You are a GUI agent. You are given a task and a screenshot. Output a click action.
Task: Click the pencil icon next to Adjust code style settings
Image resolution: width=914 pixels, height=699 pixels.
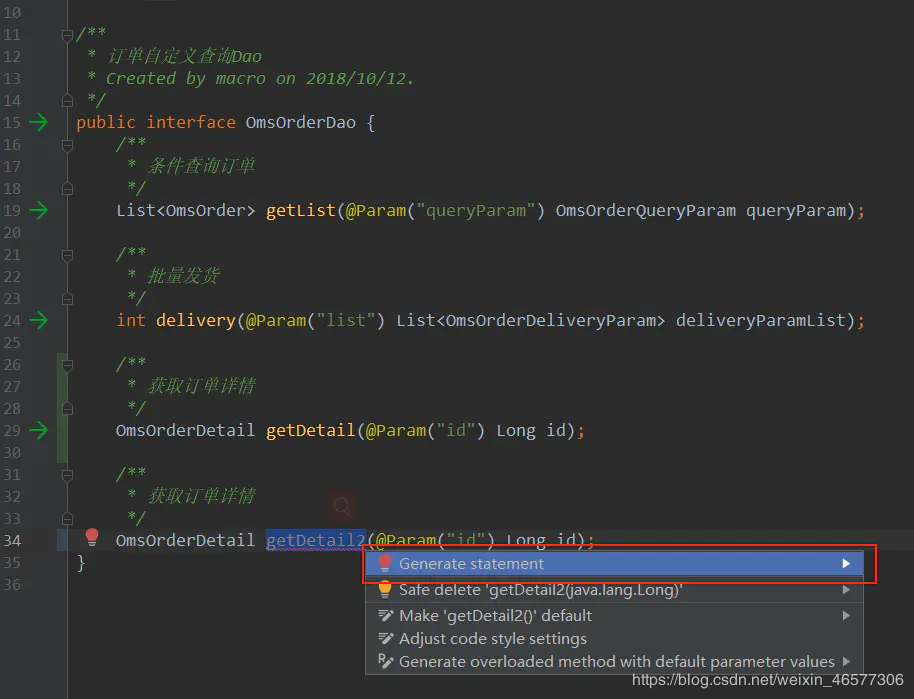click(x=386, y=638)
